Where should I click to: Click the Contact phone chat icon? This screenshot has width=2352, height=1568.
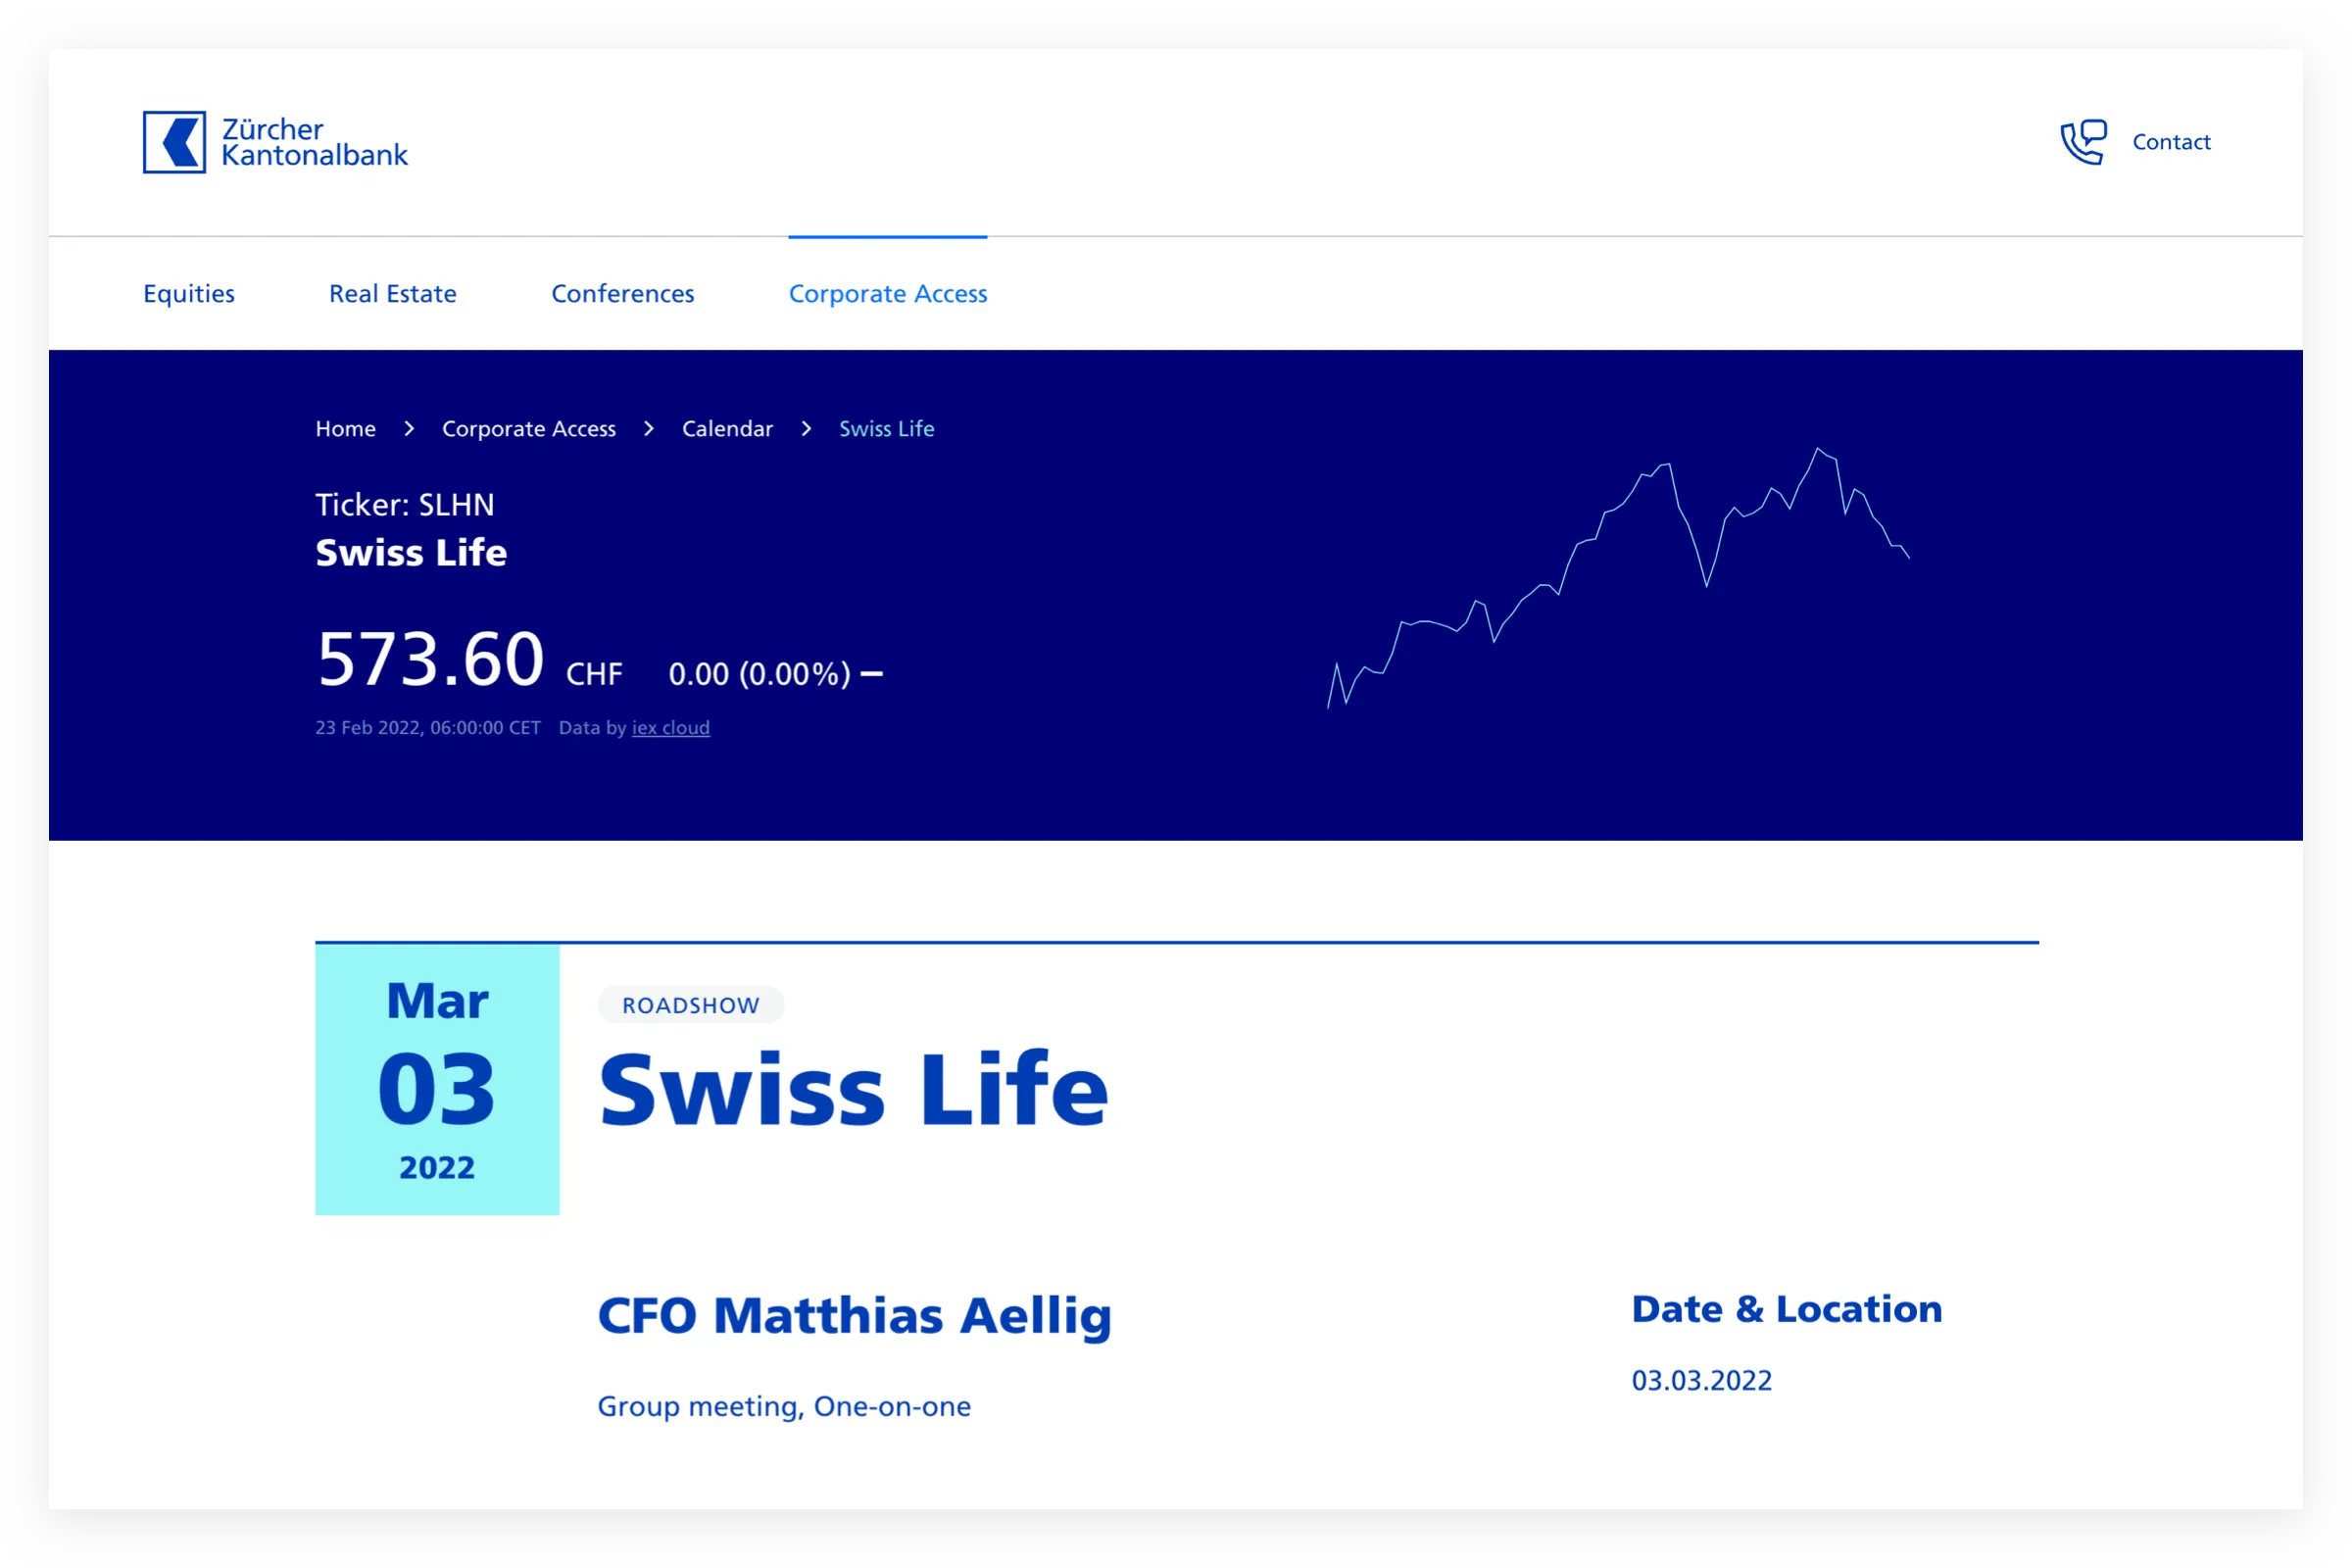pyautogui.click(x=2082, y=142)
